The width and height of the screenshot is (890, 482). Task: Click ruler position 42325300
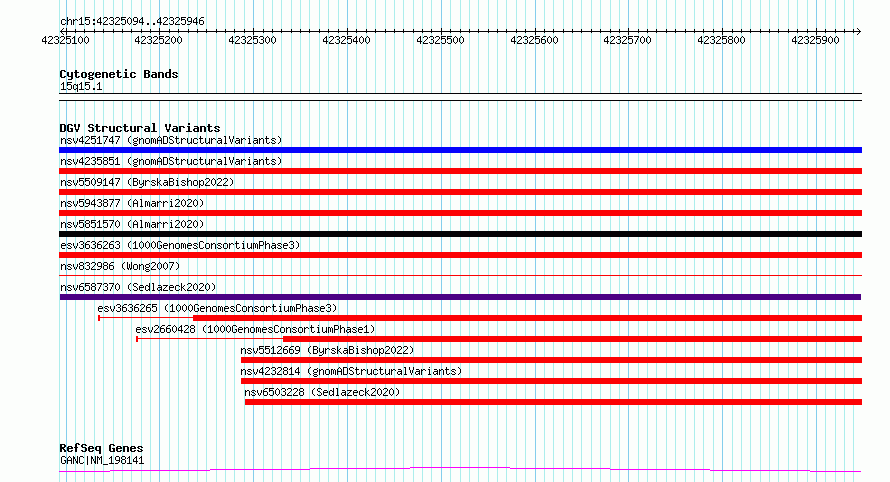tap(252, 40)
